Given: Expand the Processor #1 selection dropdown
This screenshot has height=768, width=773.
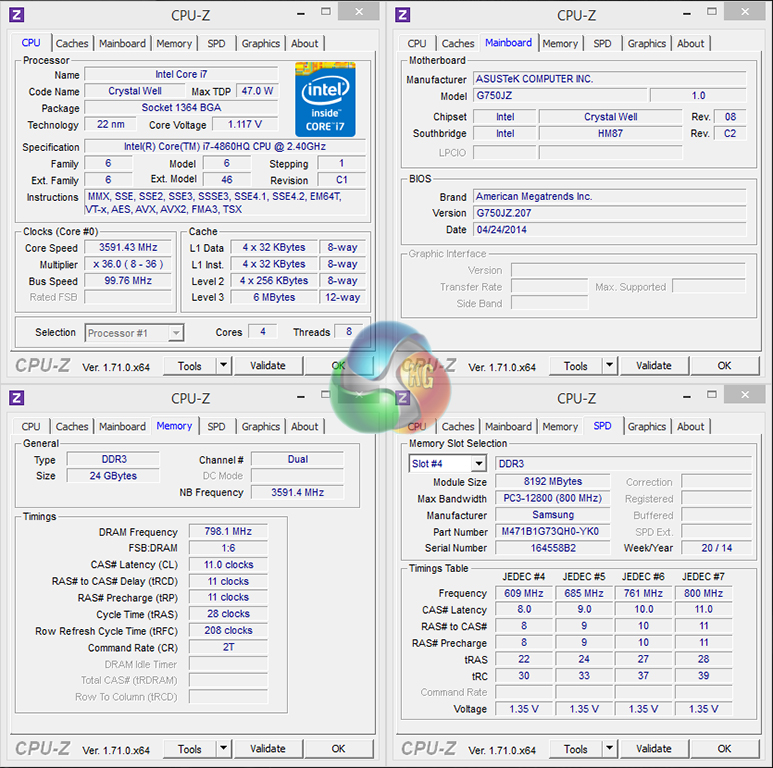Looking at the screenshot, I should (x=176, y=333).
